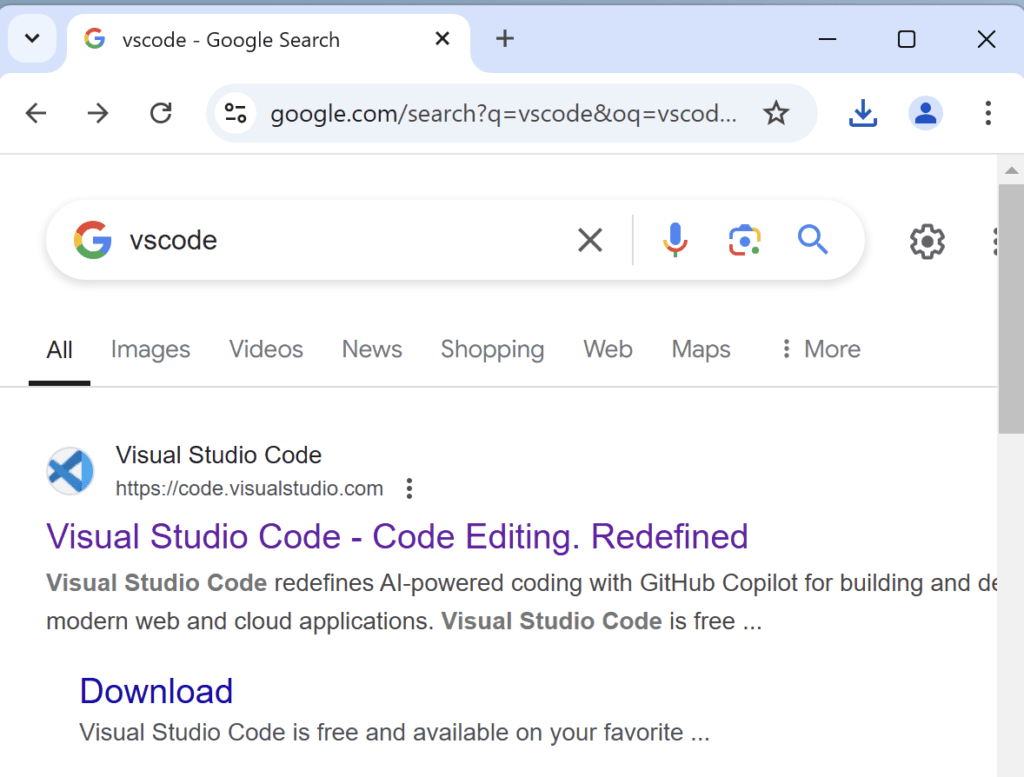Switch to the Shopping results tab
The image size is (1024, 777).
click(x=492, y=350)
